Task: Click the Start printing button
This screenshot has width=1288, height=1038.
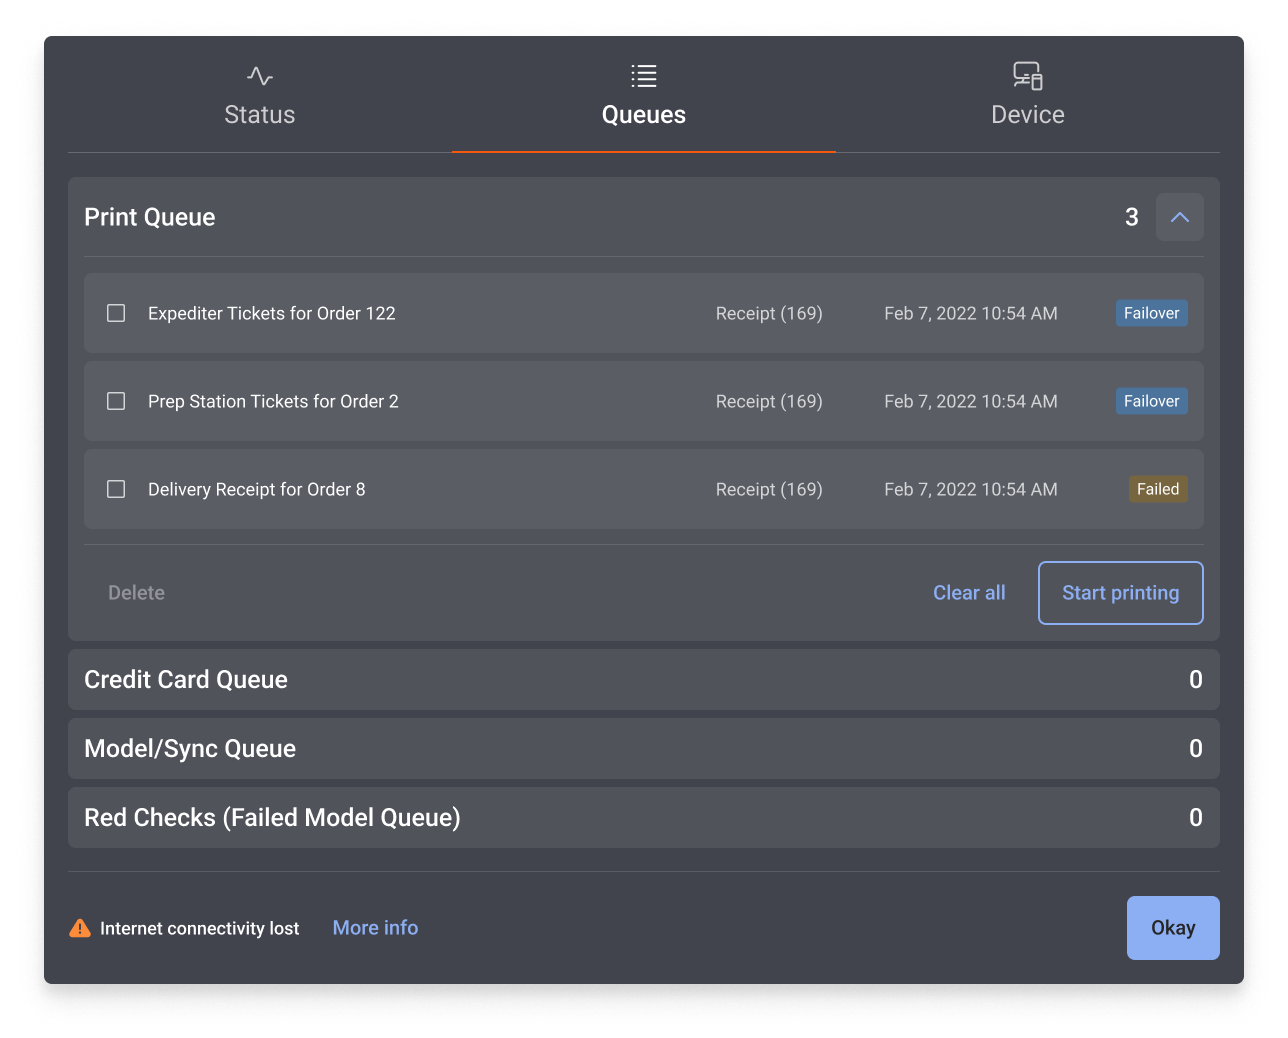Action: [x=1120, y=592]
